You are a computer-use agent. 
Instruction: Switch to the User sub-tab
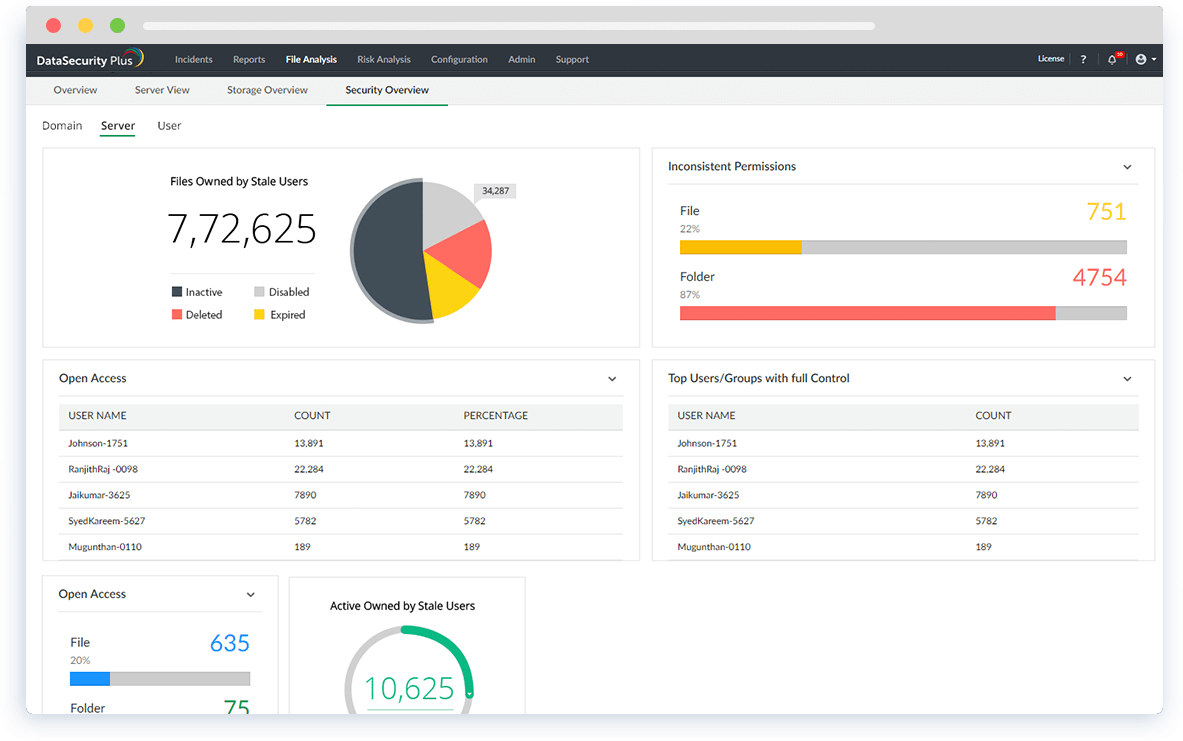tap(169, 126)
